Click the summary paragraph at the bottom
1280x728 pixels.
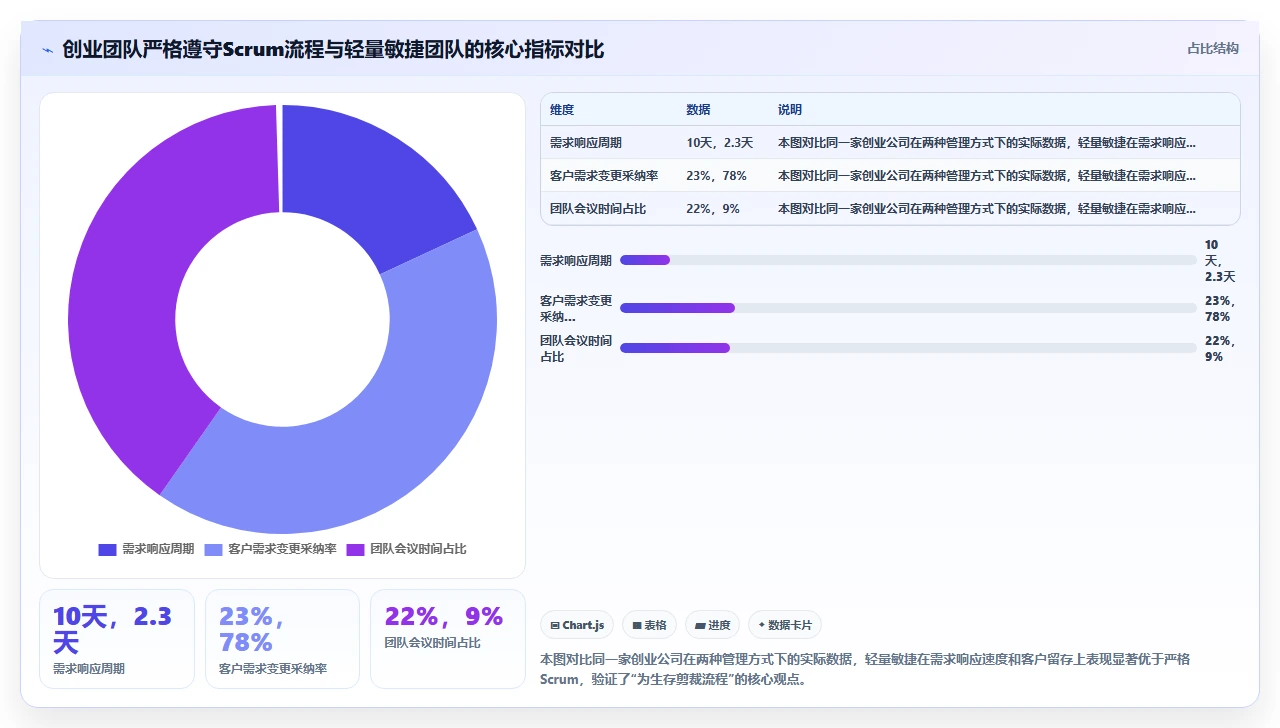[864, 669]
